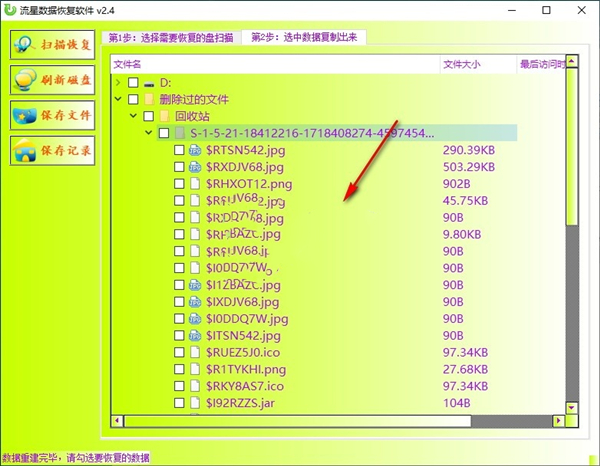
Task: Enable the checkbox for $I92RZZS.jar
Action: pos(179,403)
